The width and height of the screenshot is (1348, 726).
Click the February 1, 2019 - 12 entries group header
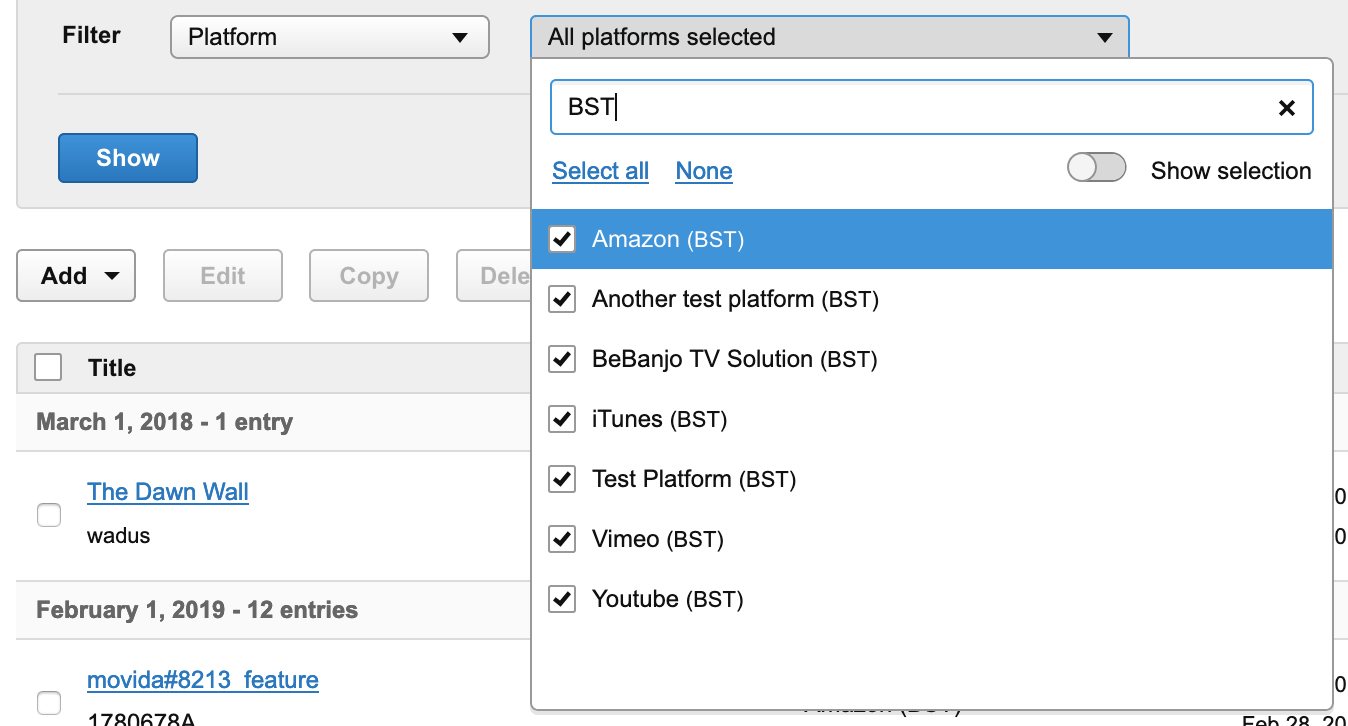tap(197, 610)
